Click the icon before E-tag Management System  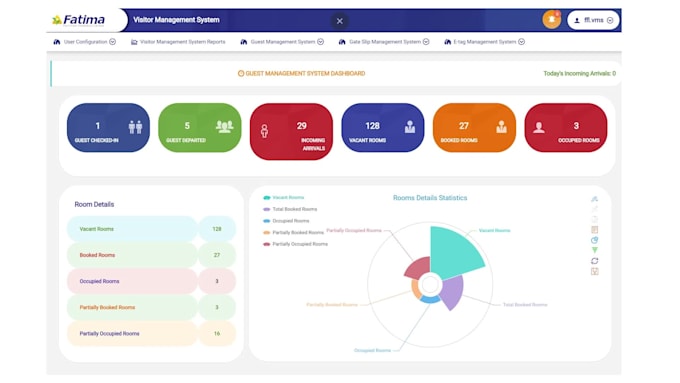click(x=448, y=42)
